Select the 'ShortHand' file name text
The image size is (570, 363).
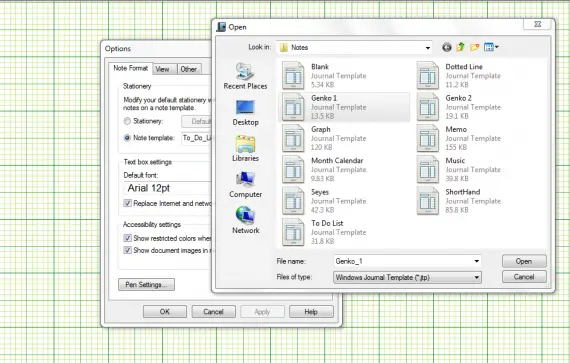pos(463,192)
